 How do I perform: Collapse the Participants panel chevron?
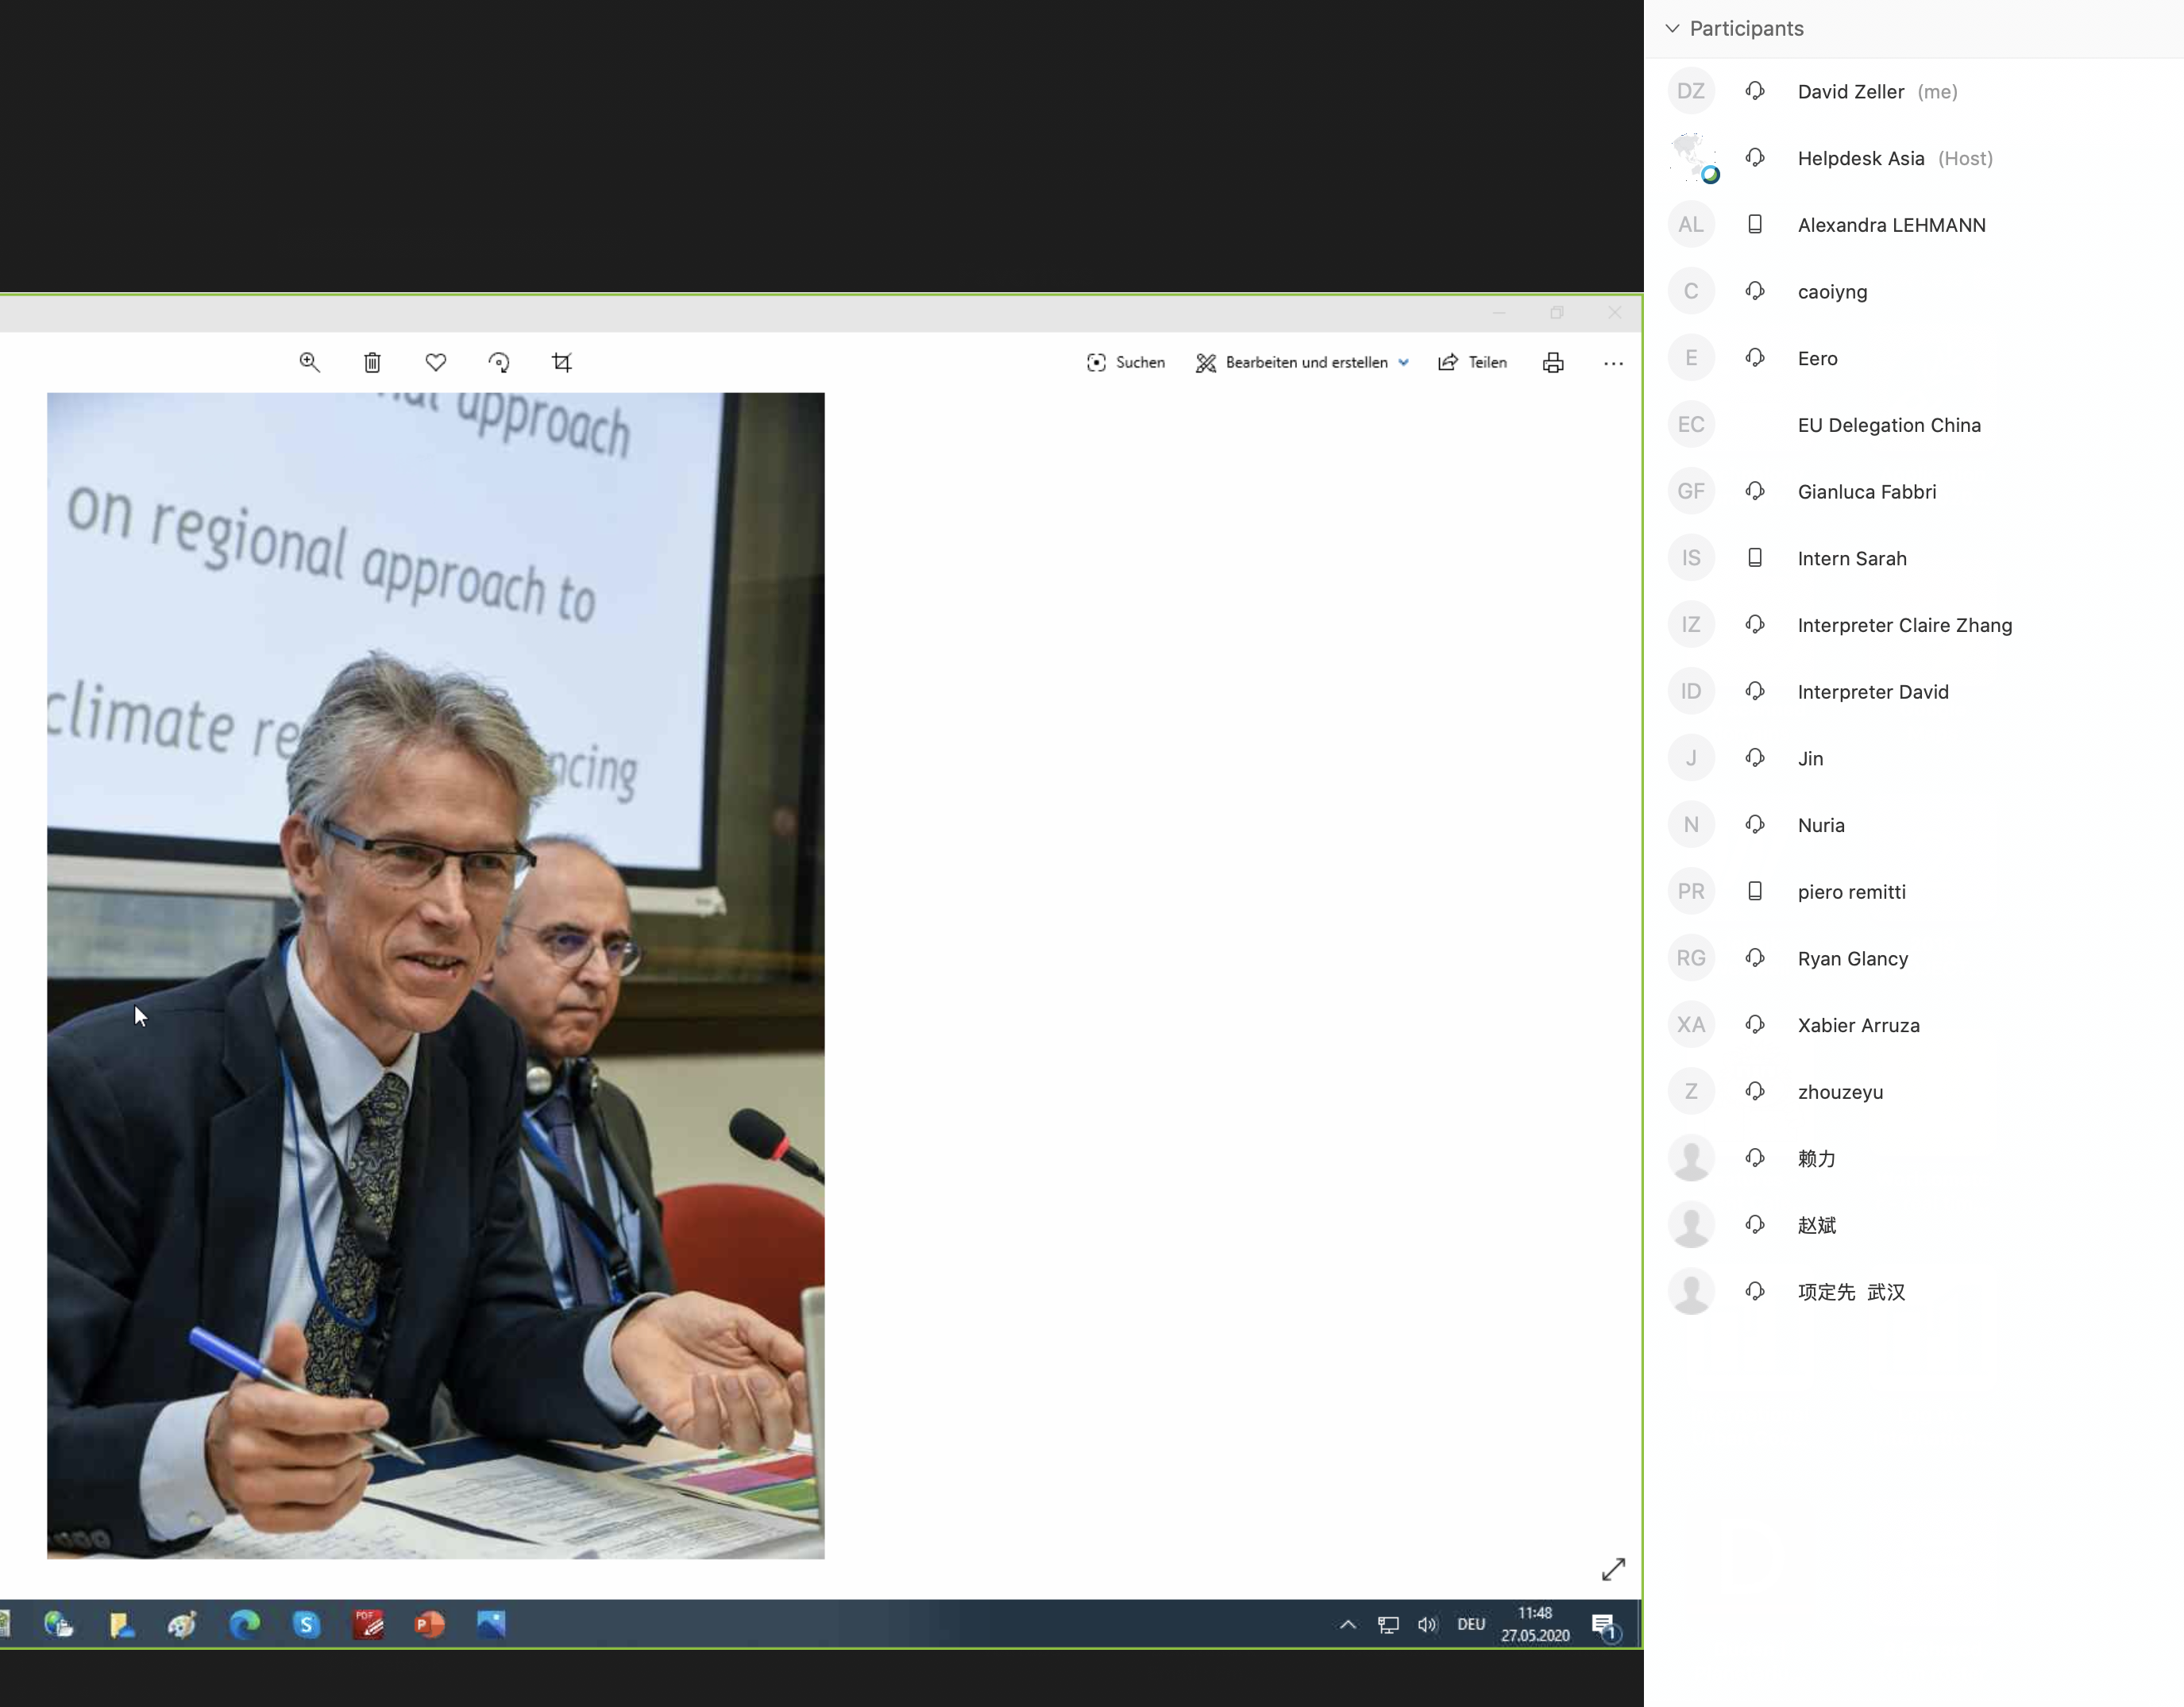(x=1672, y=28)
